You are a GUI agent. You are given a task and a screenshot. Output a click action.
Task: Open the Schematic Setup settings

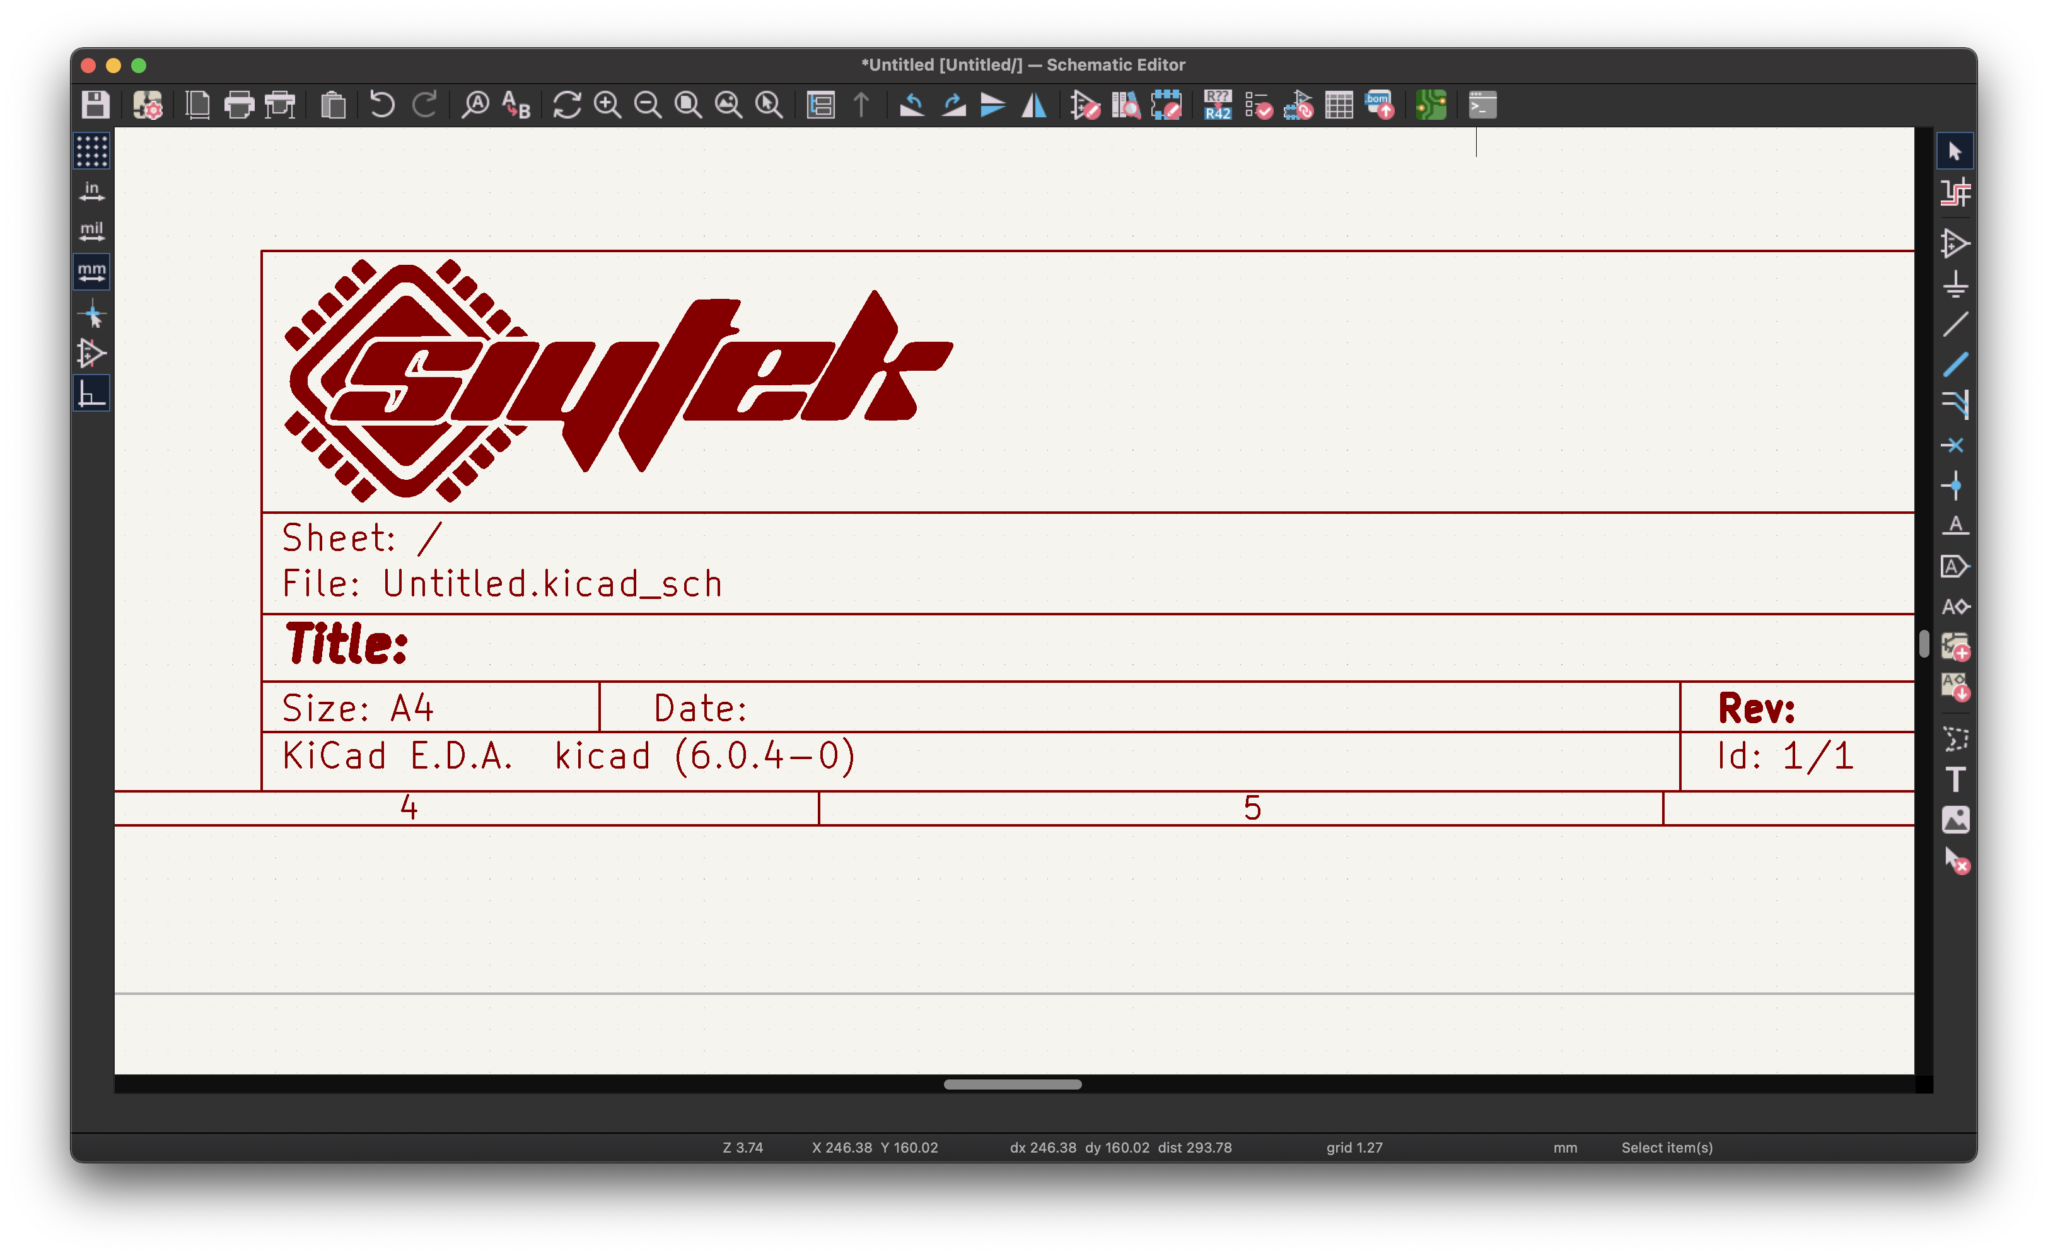pos(148,104)
